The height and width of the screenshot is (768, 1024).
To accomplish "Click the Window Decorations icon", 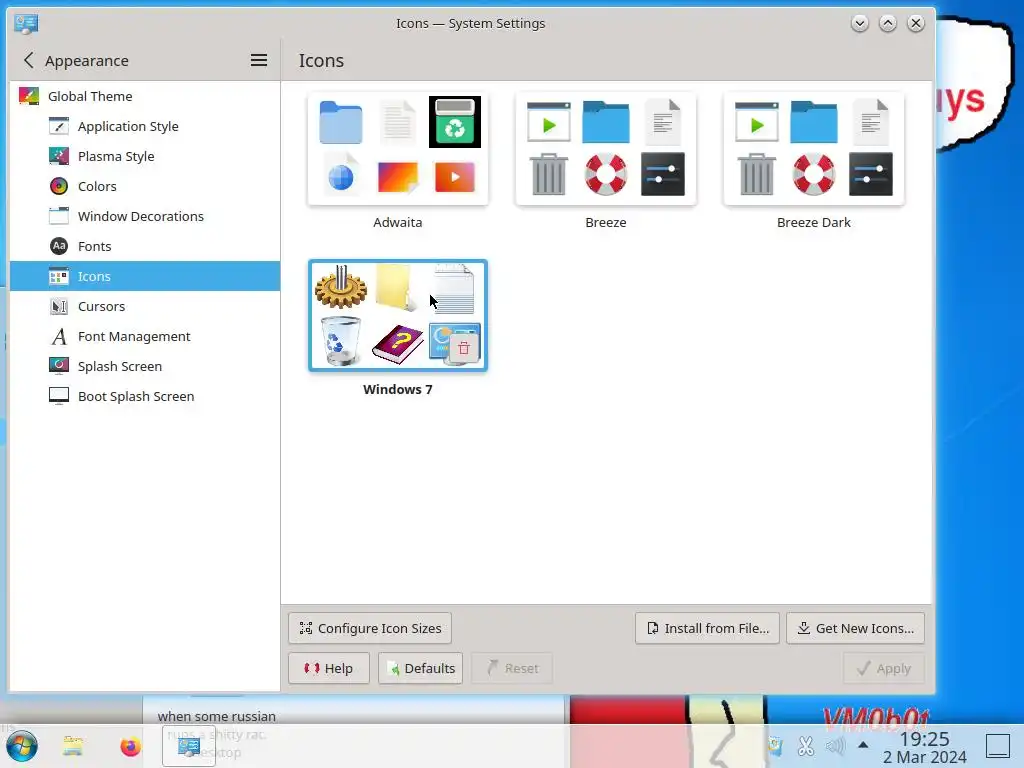I will coord(59,216).
